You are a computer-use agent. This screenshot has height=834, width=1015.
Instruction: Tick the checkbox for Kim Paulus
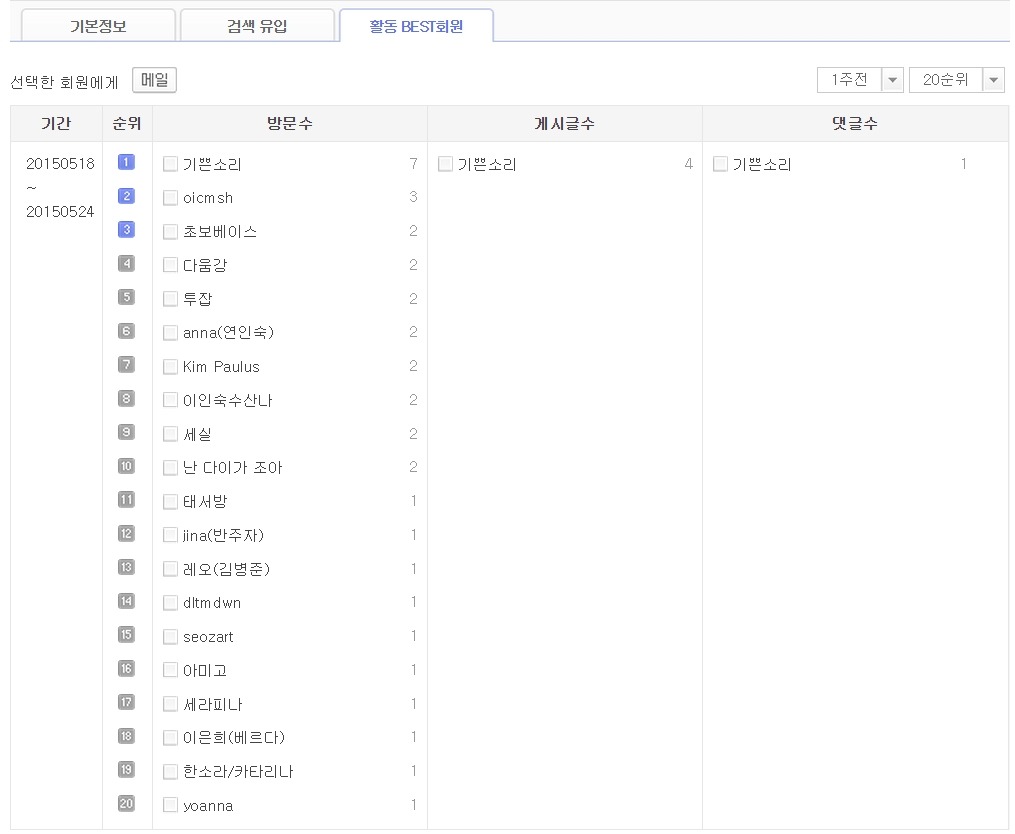click(170, 367)
